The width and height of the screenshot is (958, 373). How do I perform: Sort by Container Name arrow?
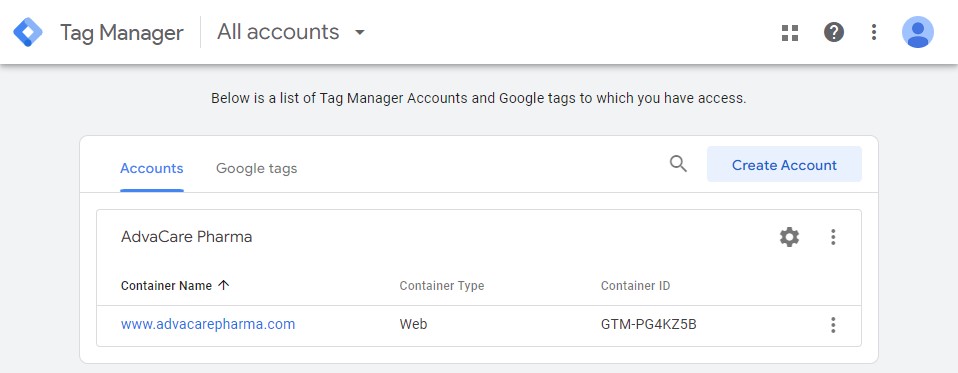click(224, 285)
